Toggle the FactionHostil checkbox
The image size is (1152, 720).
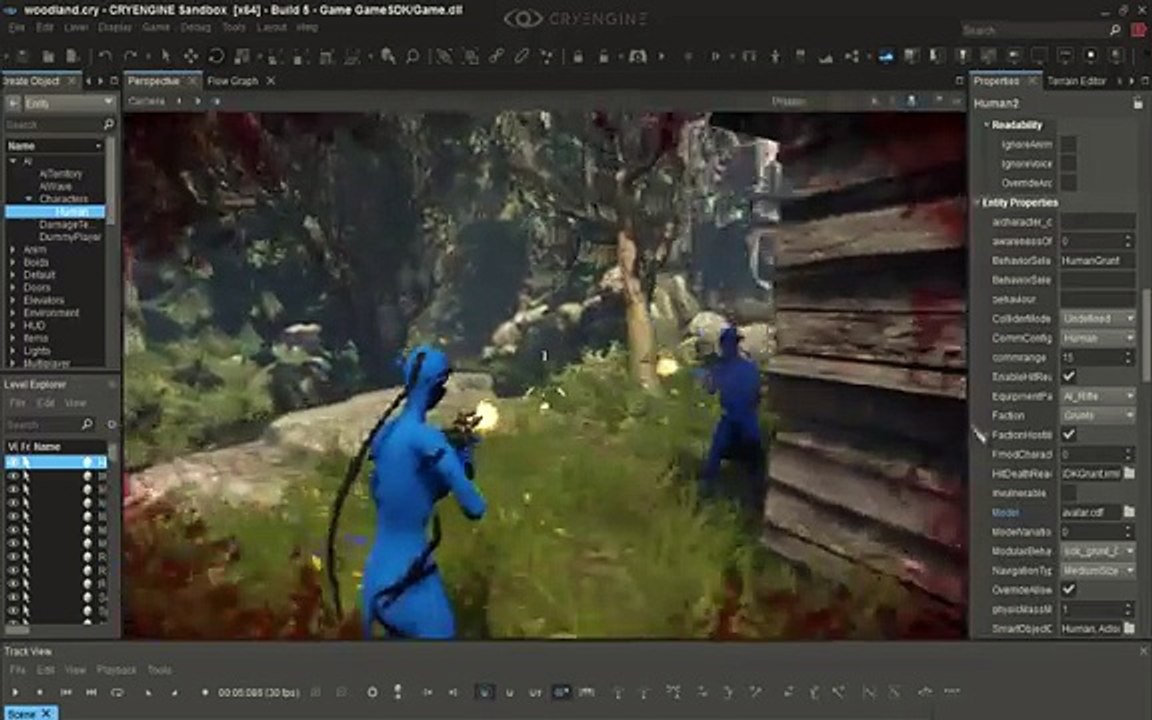click(1069, 434)
